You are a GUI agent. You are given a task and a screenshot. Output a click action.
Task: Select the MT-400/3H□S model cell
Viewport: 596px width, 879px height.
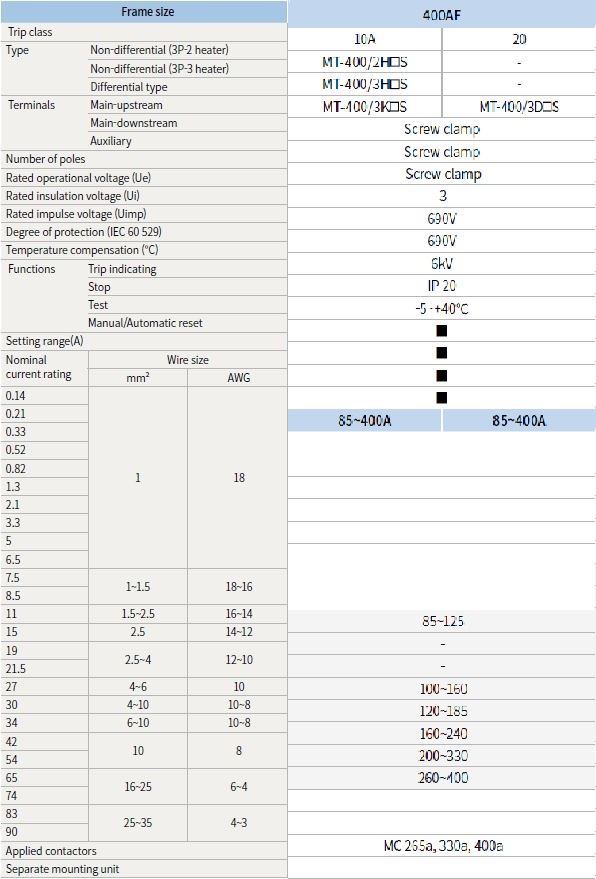[x=364, y=84]
